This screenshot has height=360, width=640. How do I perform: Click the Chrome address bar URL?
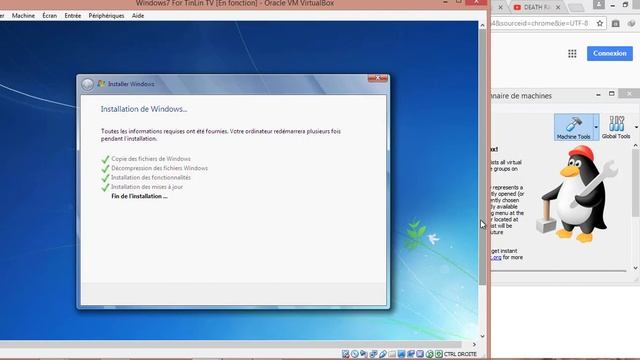tap(540, 23)
